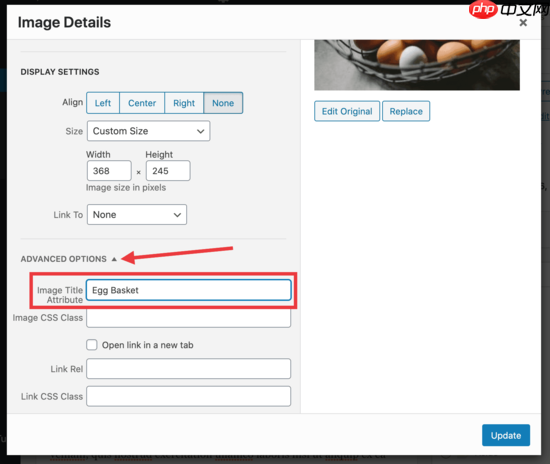
Task: Collapse the Advanced Options triangle
Action: tap(114, 259)
